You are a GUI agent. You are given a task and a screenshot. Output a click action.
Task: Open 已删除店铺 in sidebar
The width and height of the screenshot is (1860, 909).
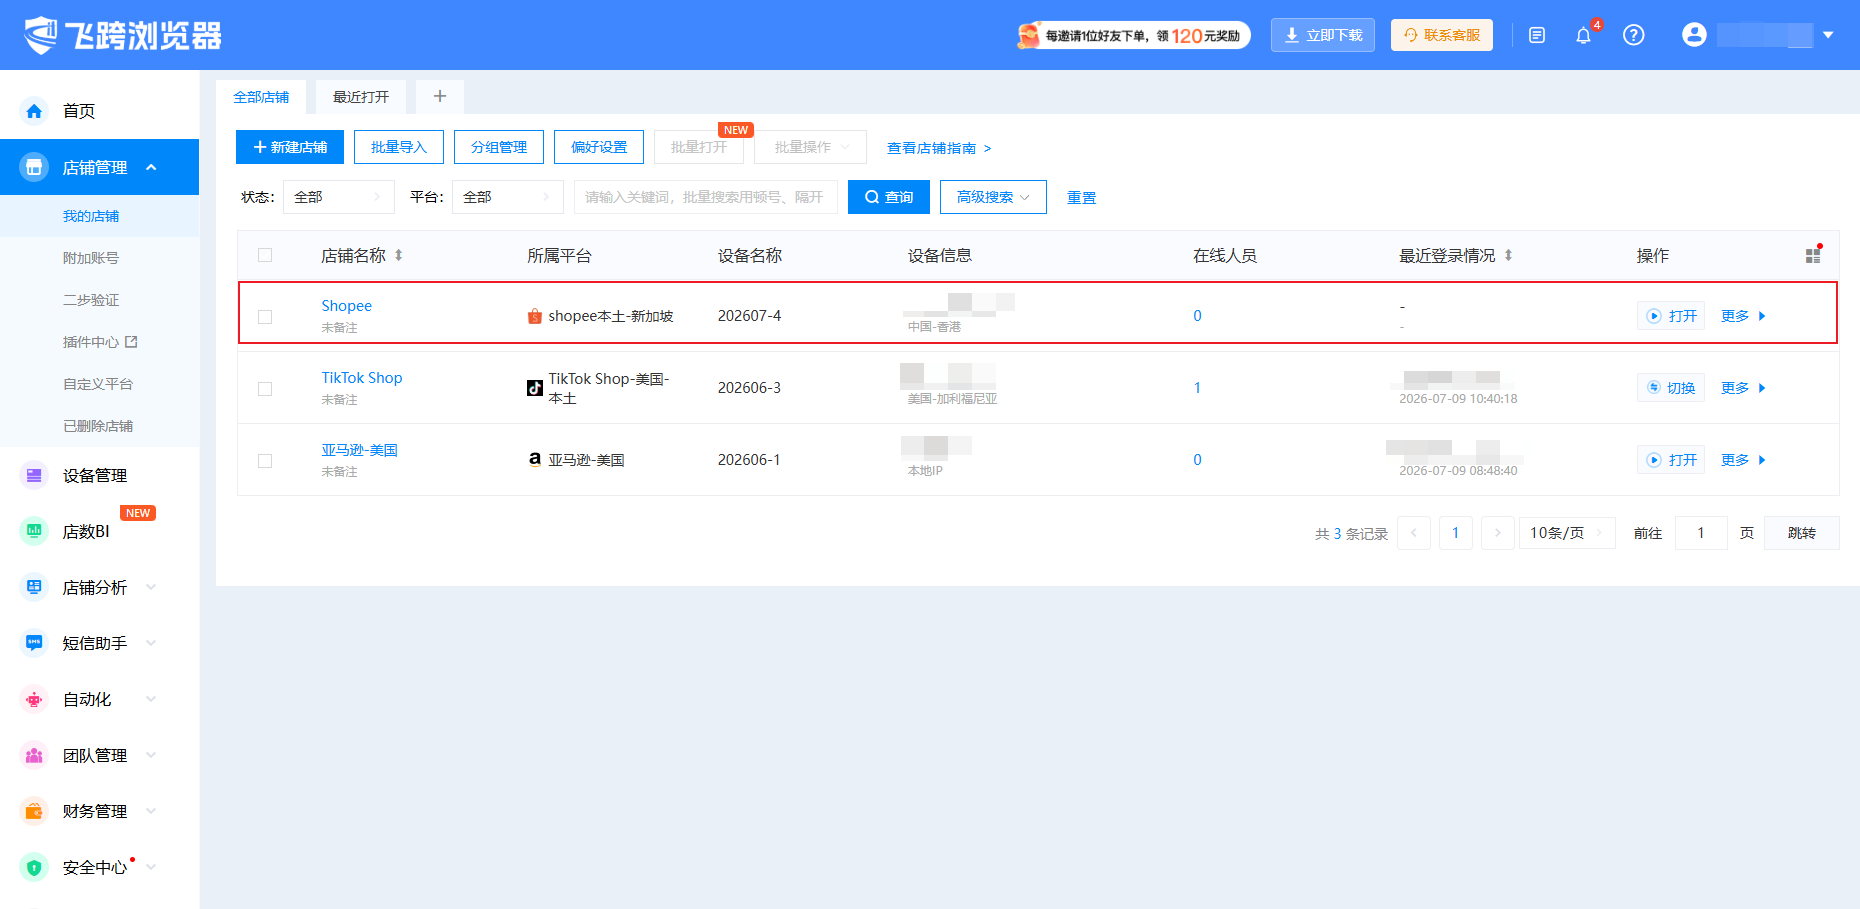coord(100,426)
